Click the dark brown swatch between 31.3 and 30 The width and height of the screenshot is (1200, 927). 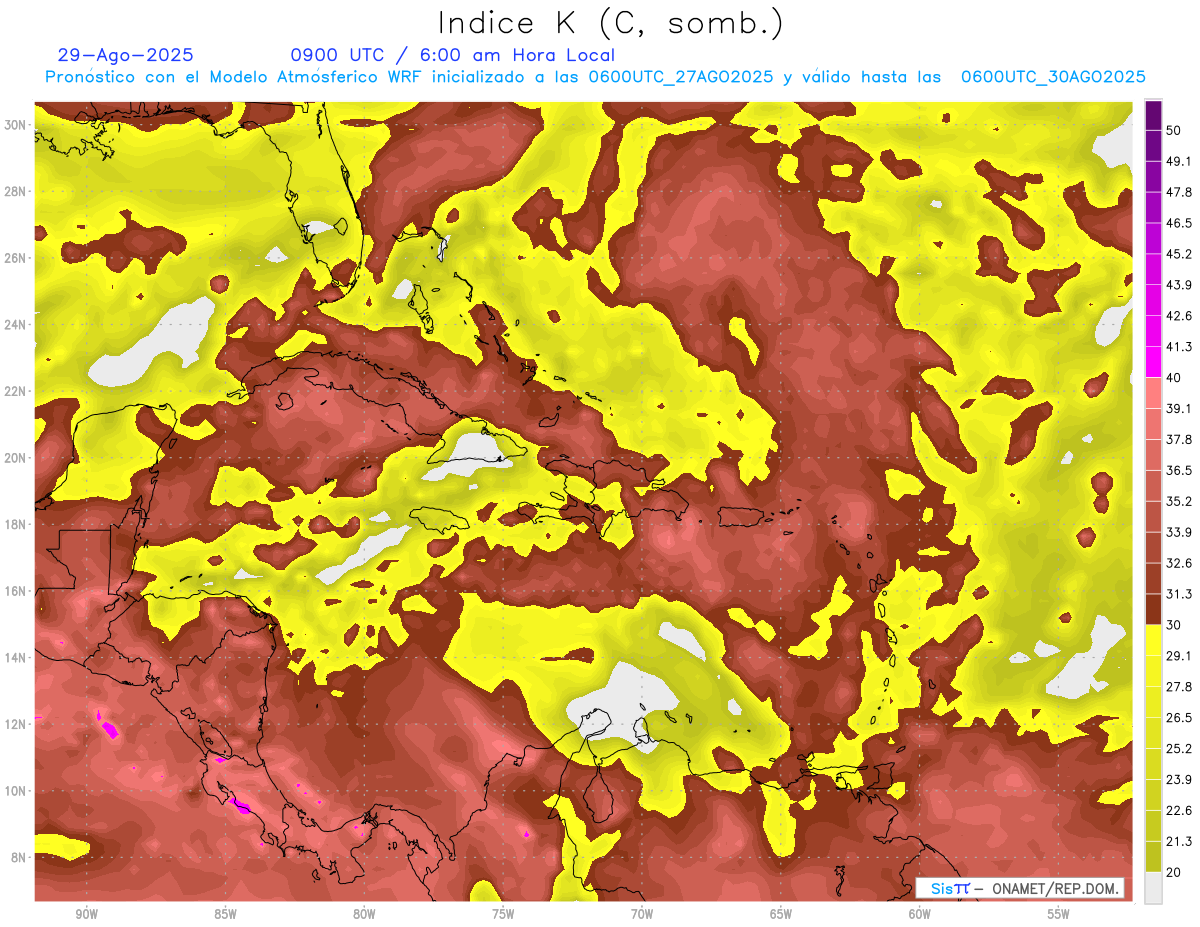[1153, 609]
